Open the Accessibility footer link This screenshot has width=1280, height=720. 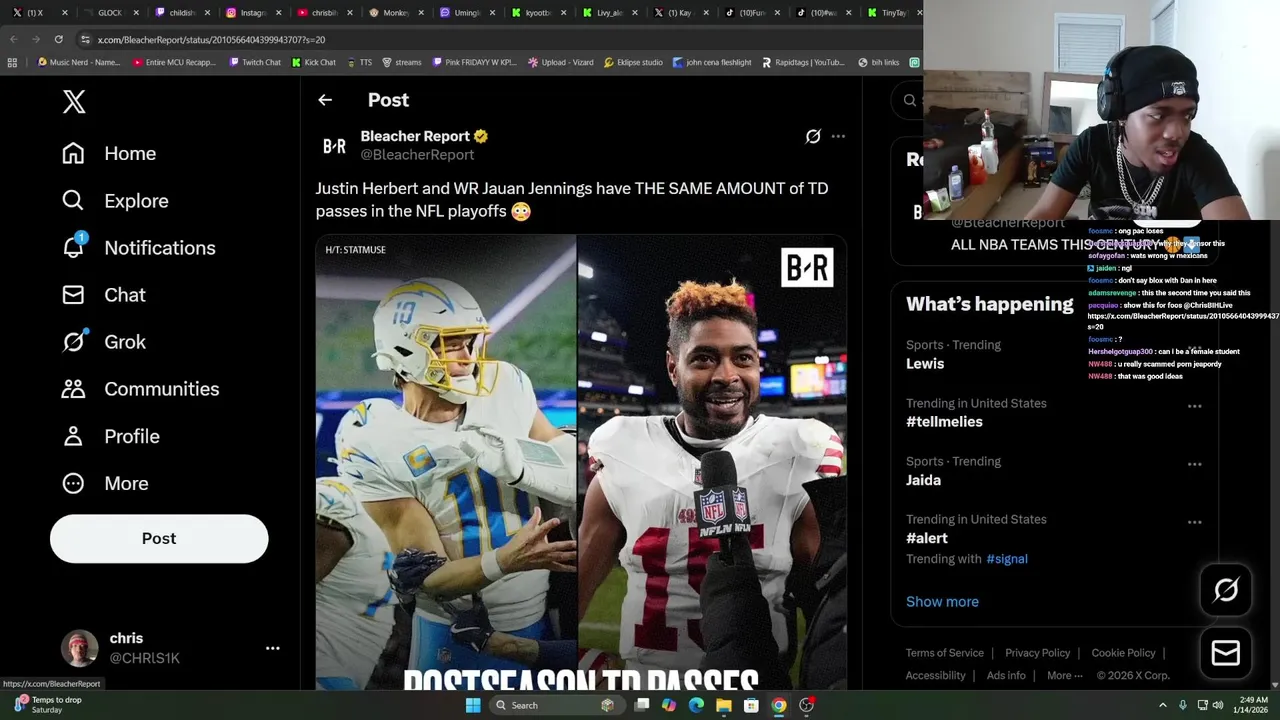click(x=935, y=675)
